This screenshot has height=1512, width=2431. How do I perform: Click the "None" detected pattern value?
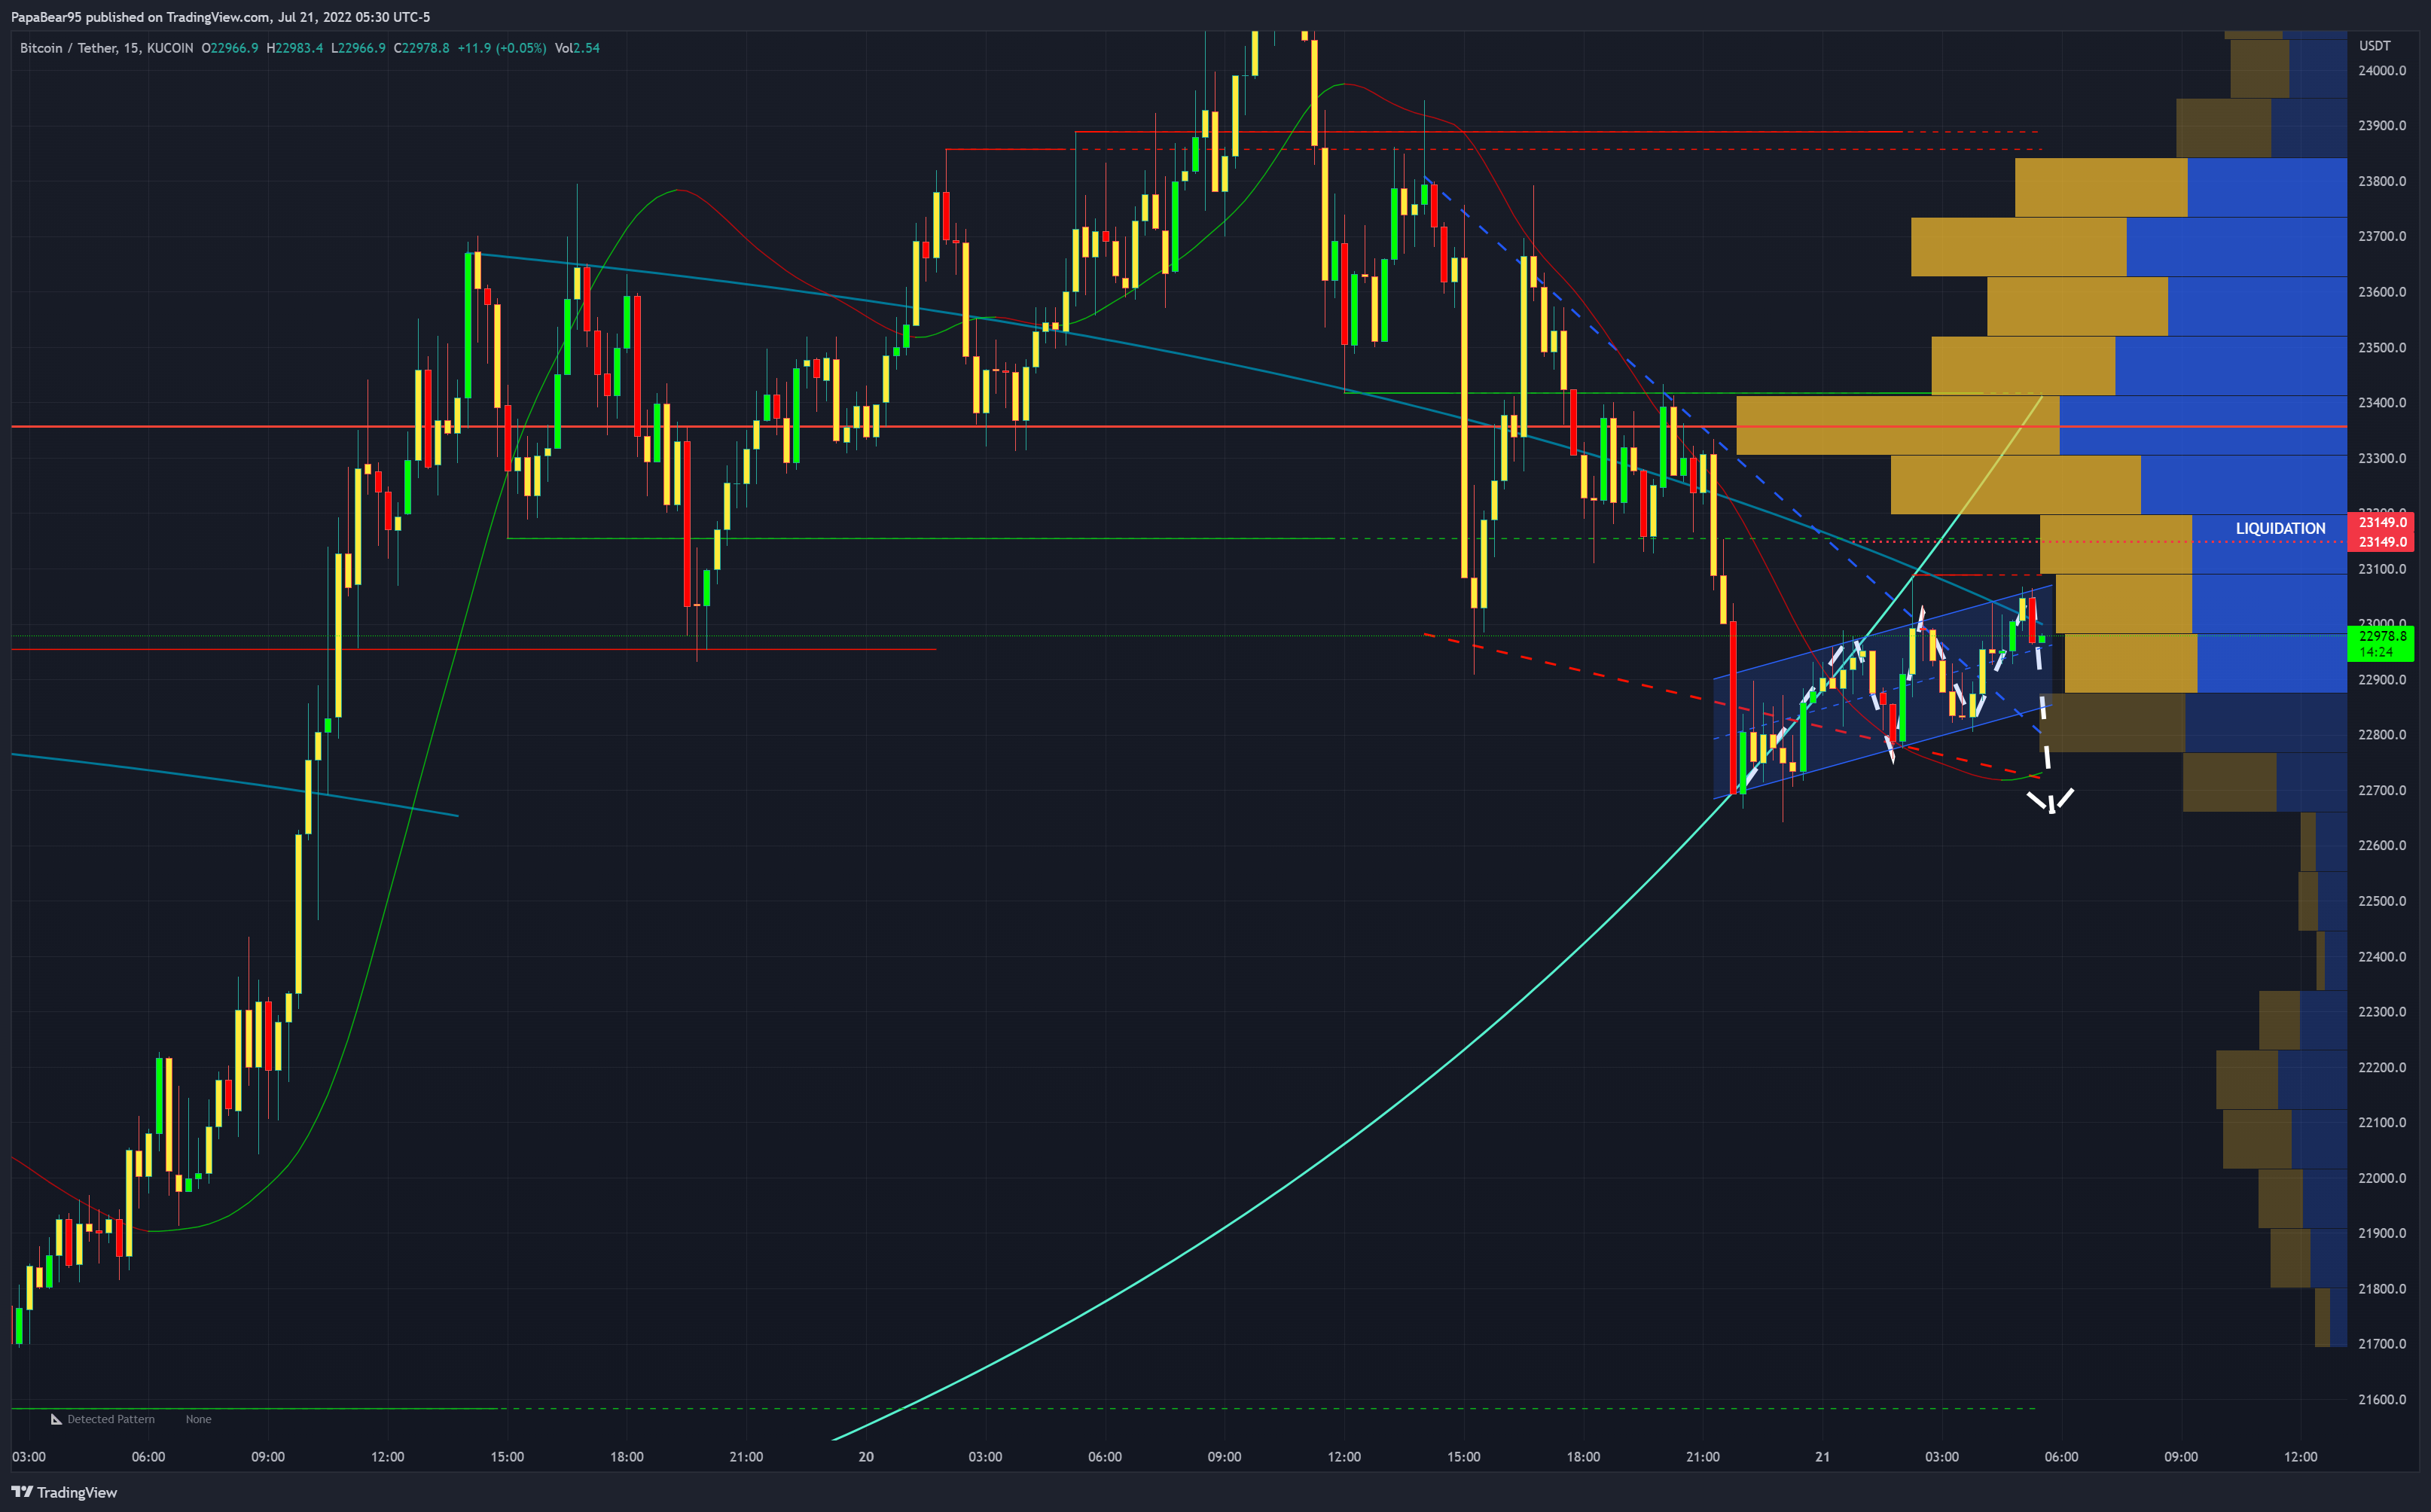coord(198,1419)
